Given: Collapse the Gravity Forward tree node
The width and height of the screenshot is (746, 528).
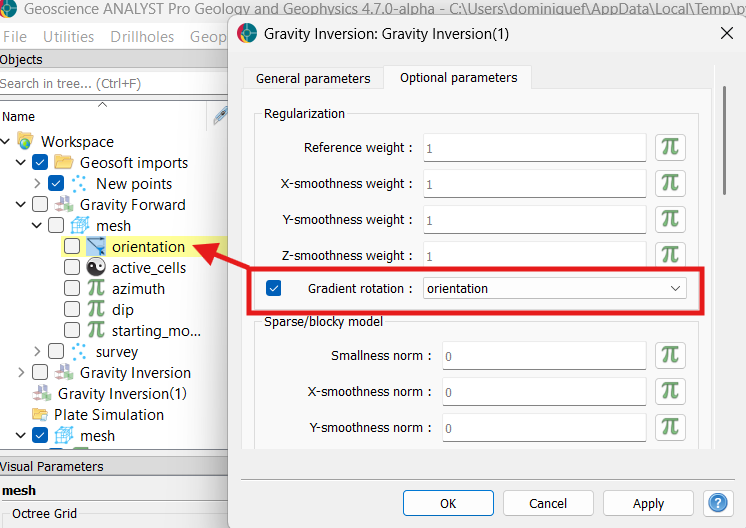Looking at the screenshot, I should point(21,205).
